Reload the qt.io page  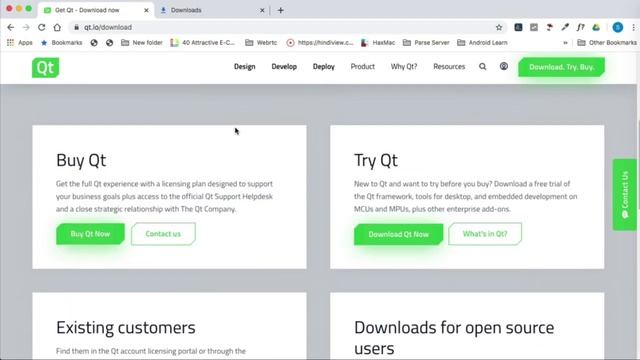click(42, 27)
